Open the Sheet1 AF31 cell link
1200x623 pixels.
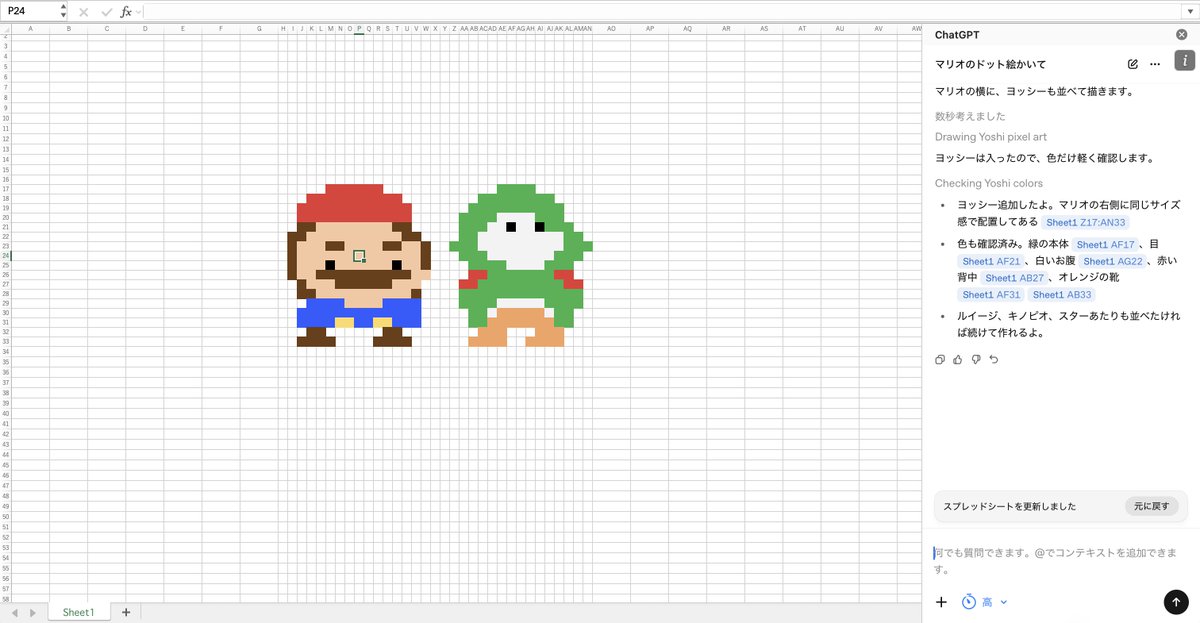991,295
